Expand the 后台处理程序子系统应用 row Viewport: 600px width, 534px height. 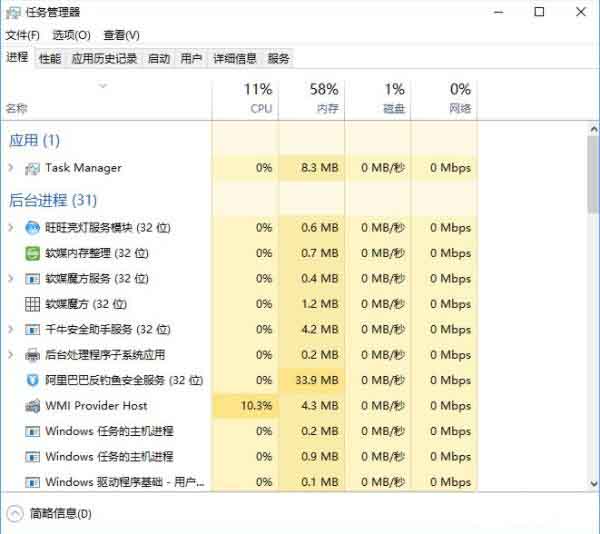coord(11,355)
